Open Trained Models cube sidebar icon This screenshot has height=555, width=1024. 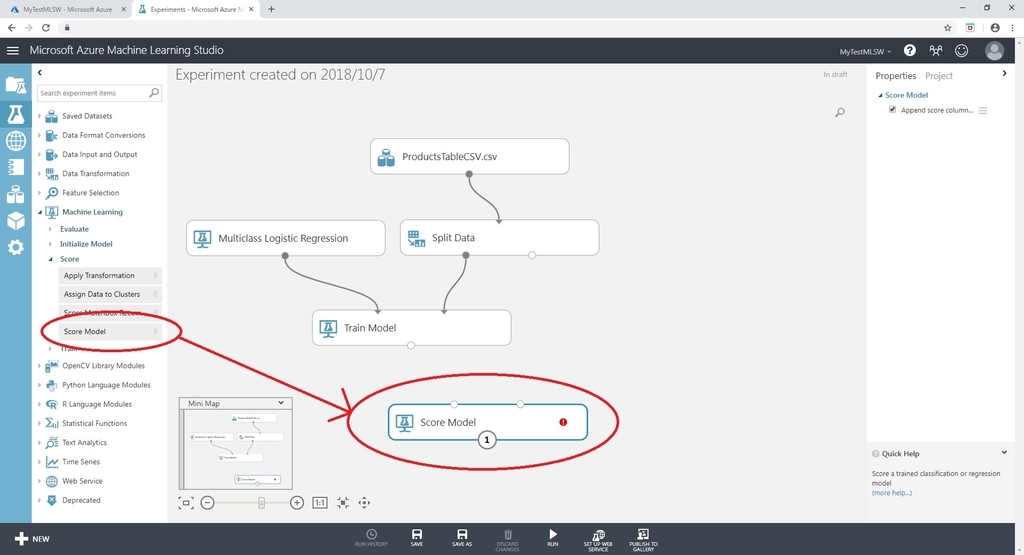tap(16, 221)
